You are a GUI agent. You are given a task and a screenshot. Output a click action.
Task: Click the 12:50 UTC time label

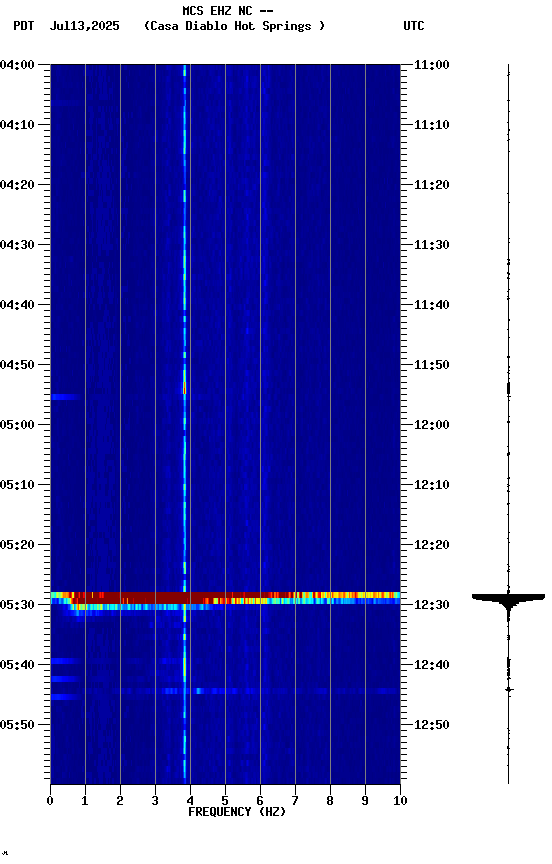tap(432, 725)
